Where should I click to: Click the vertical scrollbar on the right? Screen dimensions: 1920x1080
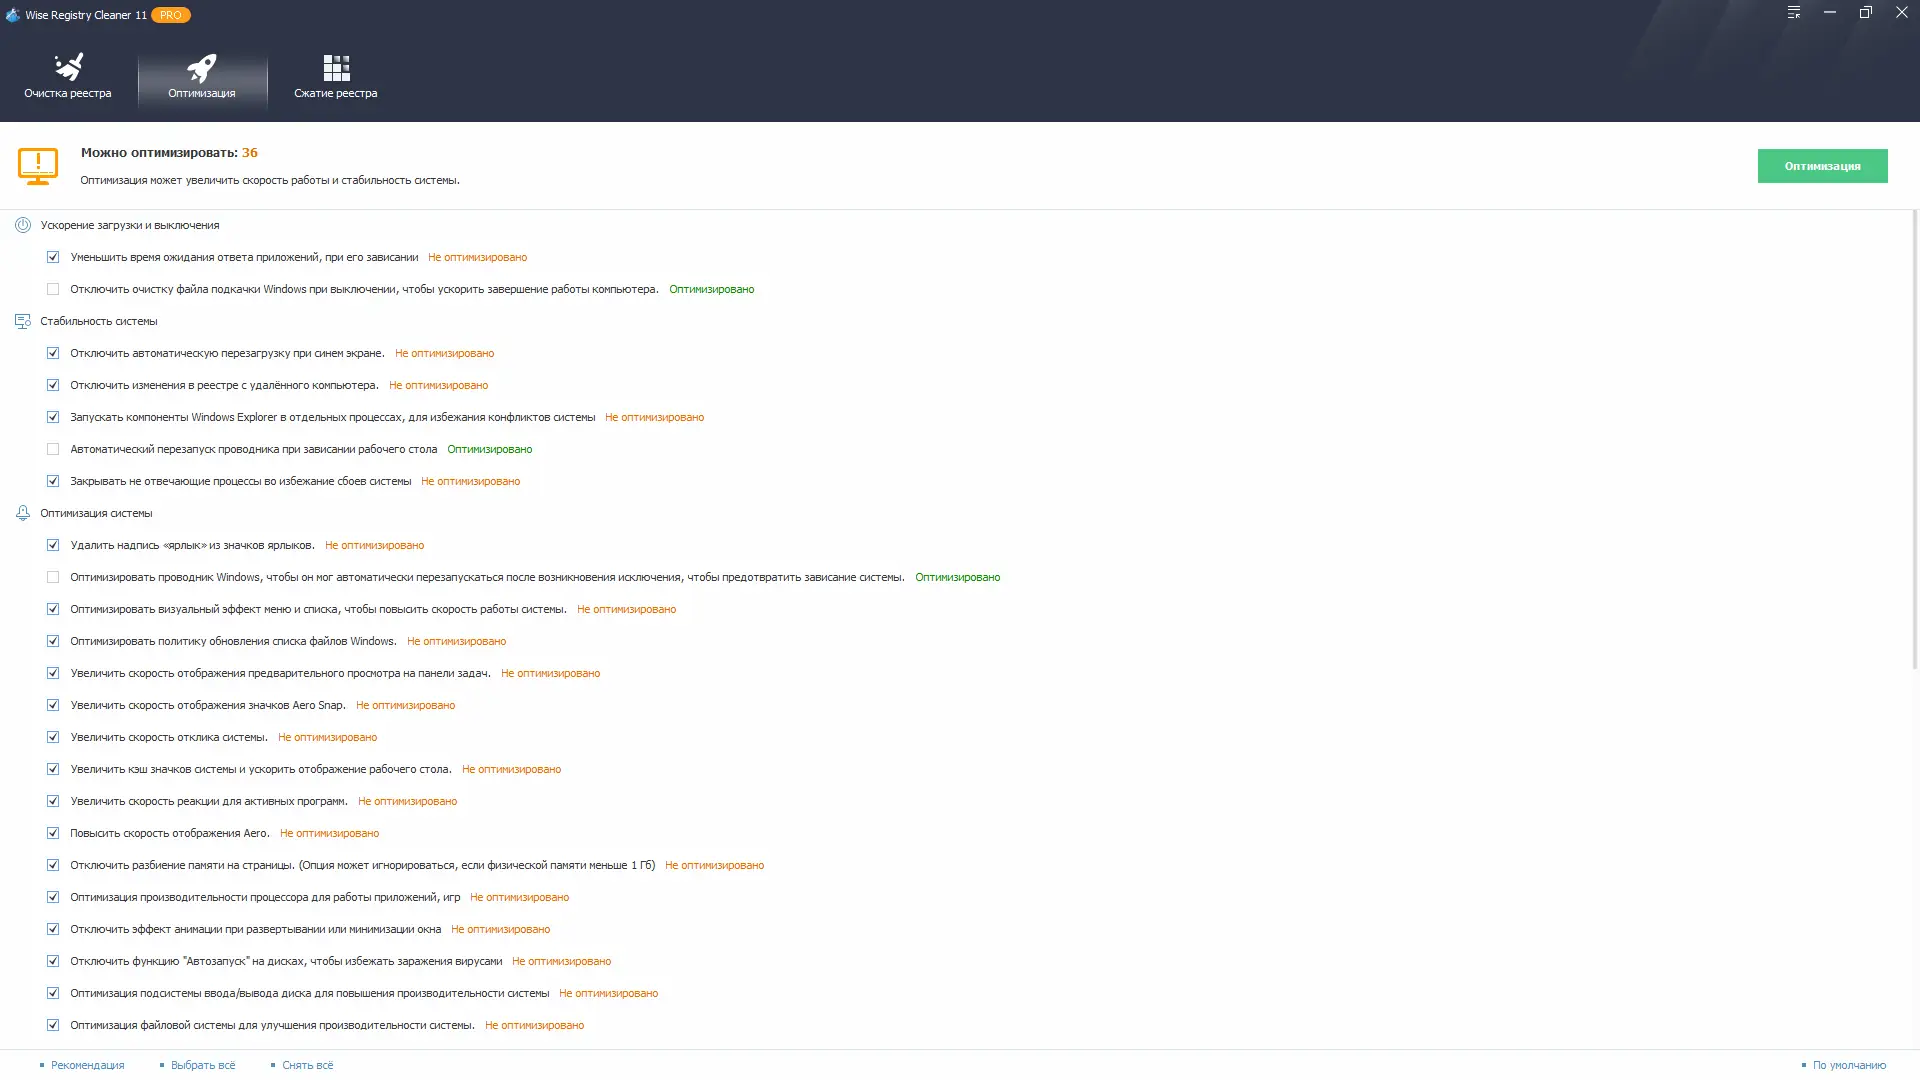1914,440
